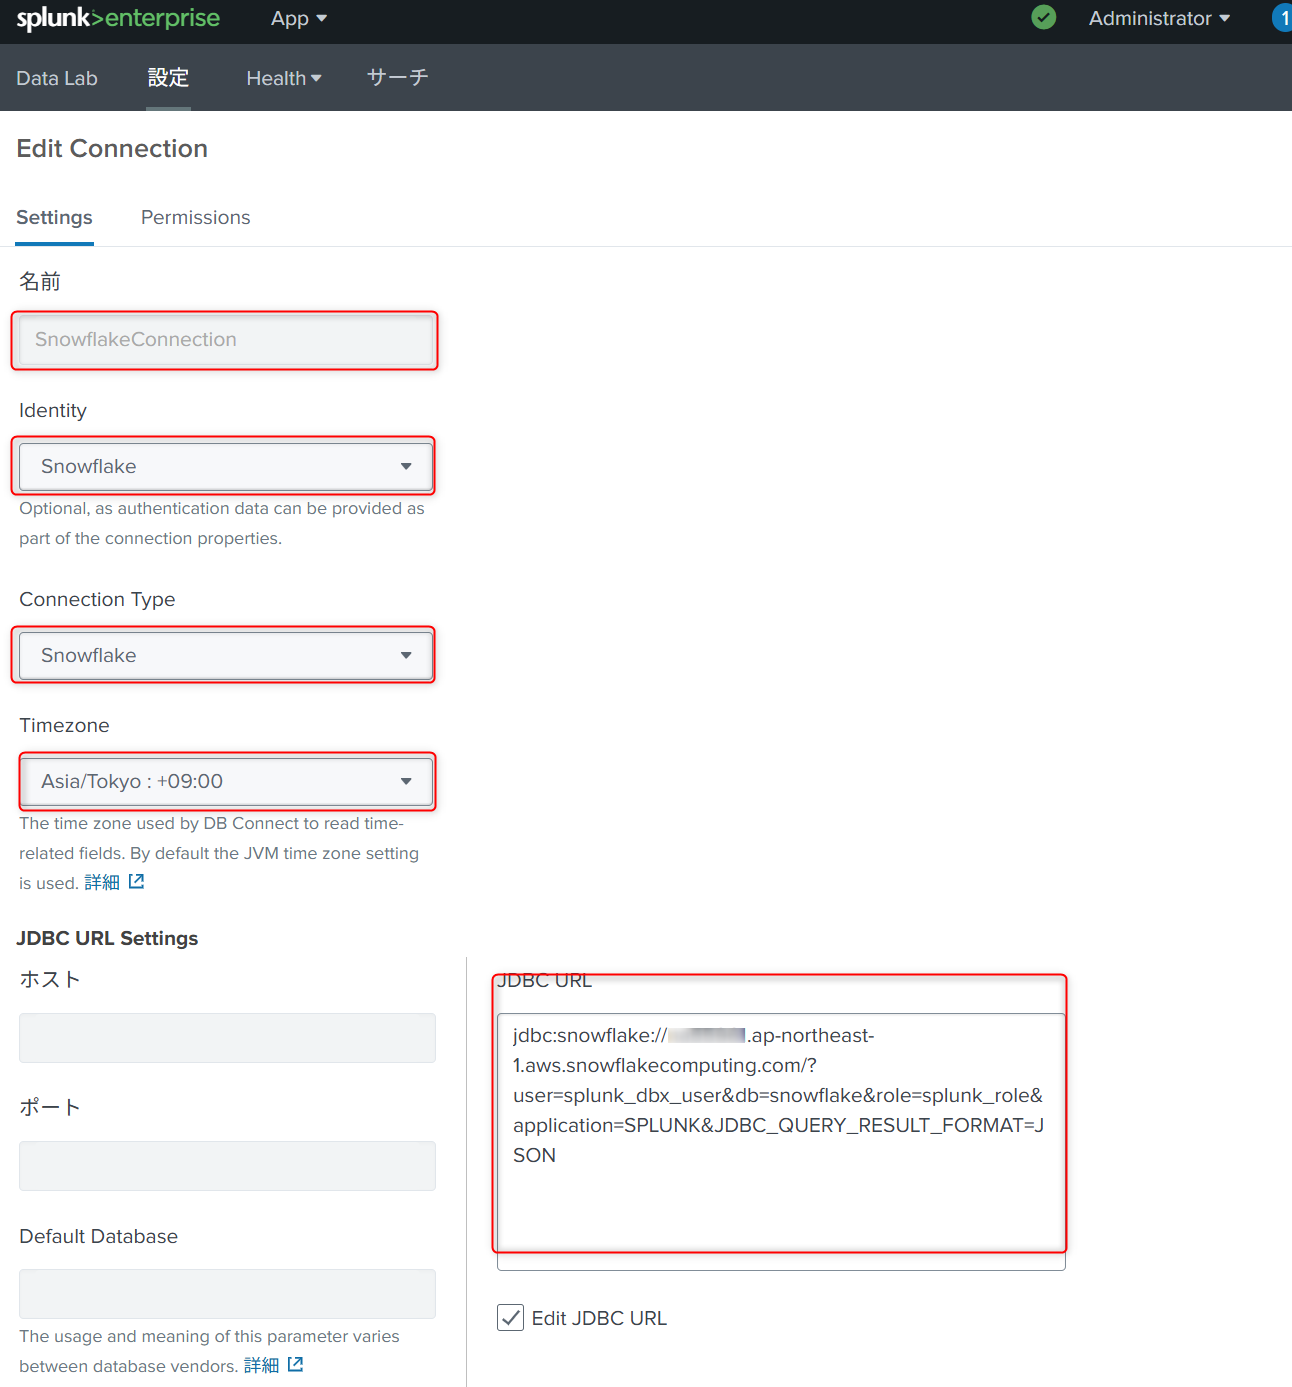Click the Default Database help text about vendors
1292x1387 pixels.
209,1351
